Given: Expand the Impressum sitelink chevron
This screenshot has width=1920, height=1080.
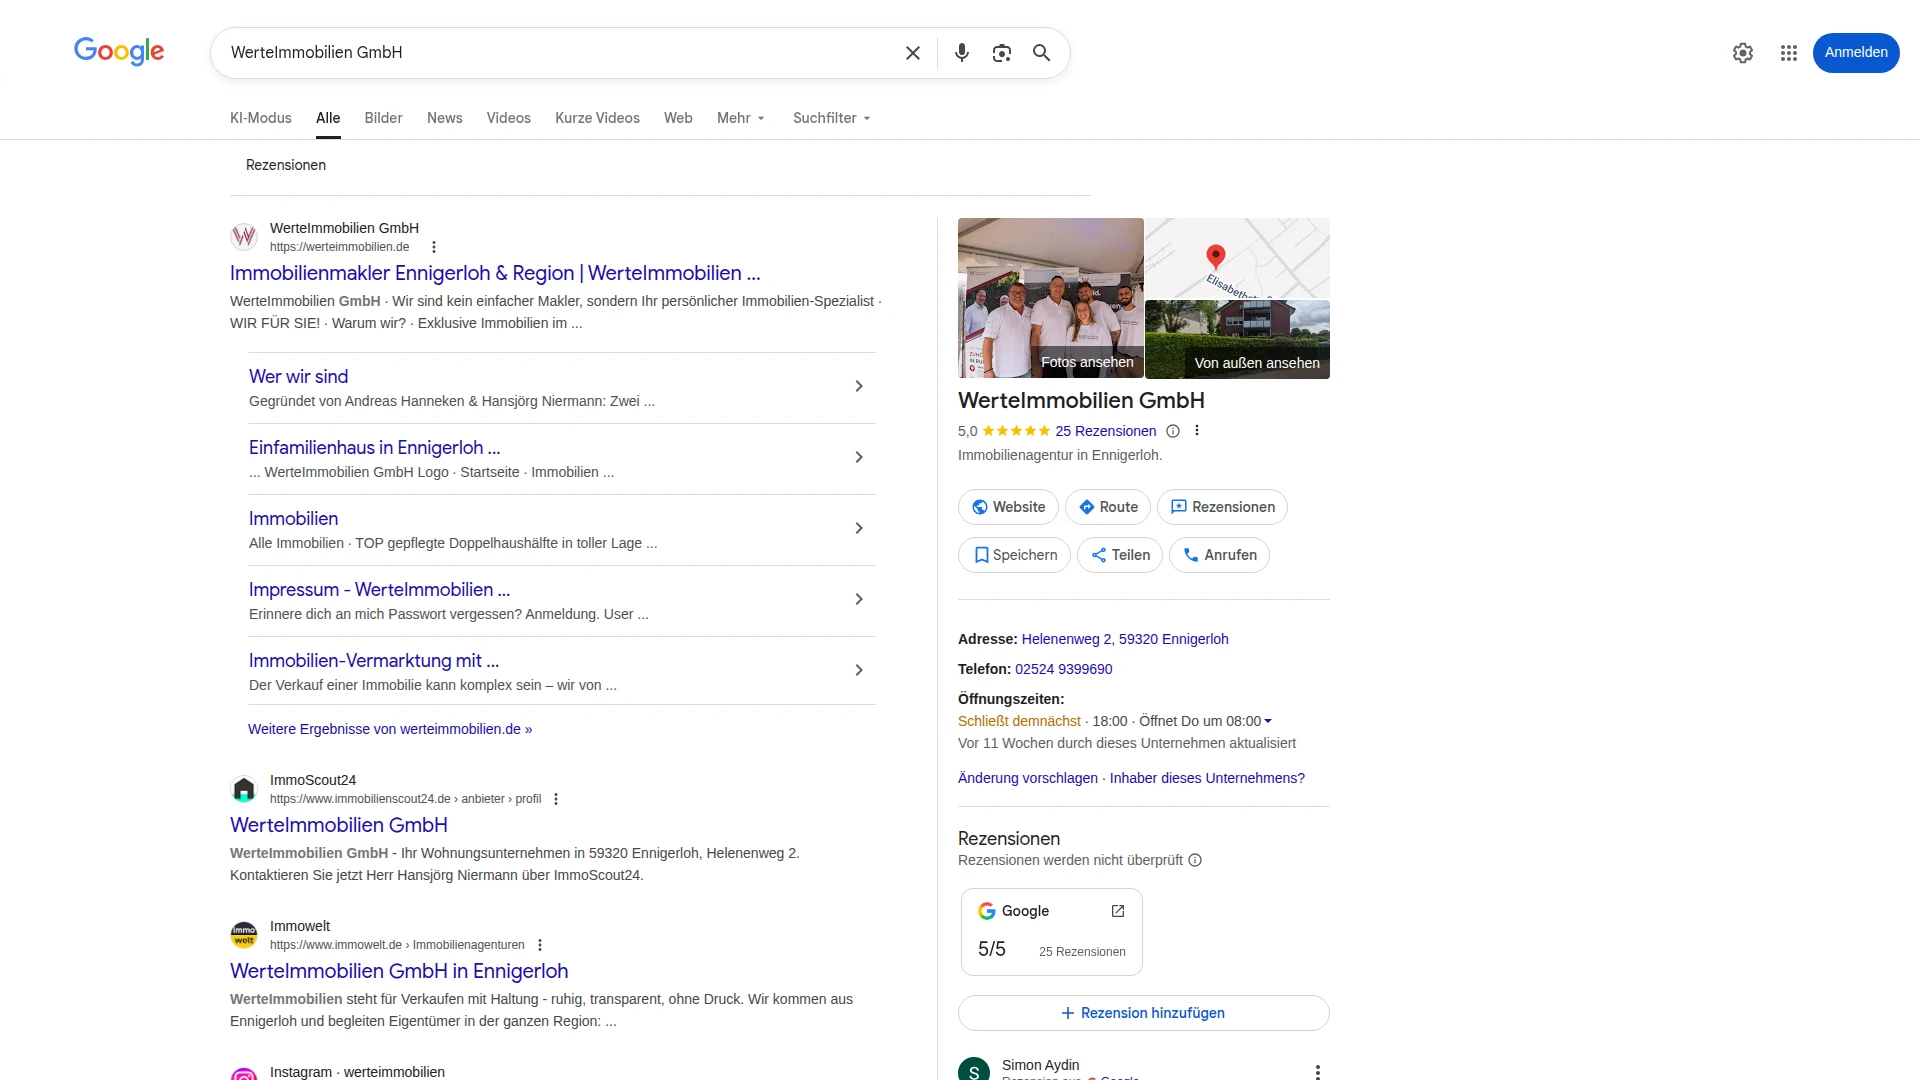Looking at the screenshot, I should tap(858, 599).
